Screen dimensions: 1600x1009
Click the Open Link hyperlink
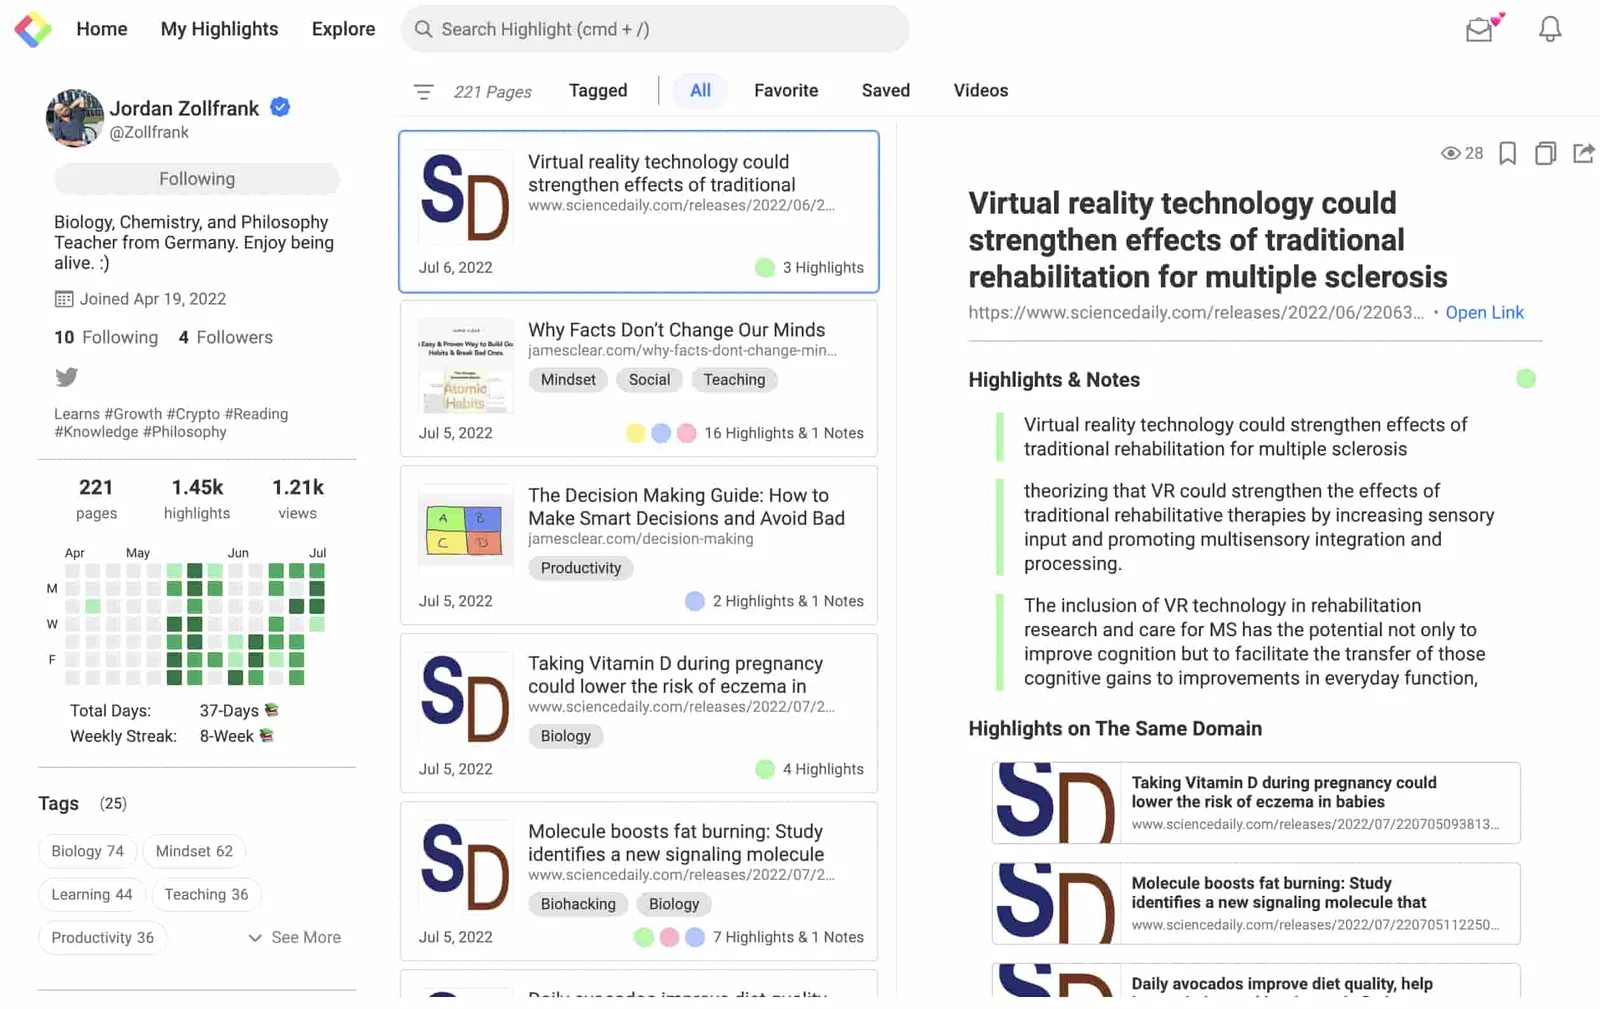click(1485, 312)
